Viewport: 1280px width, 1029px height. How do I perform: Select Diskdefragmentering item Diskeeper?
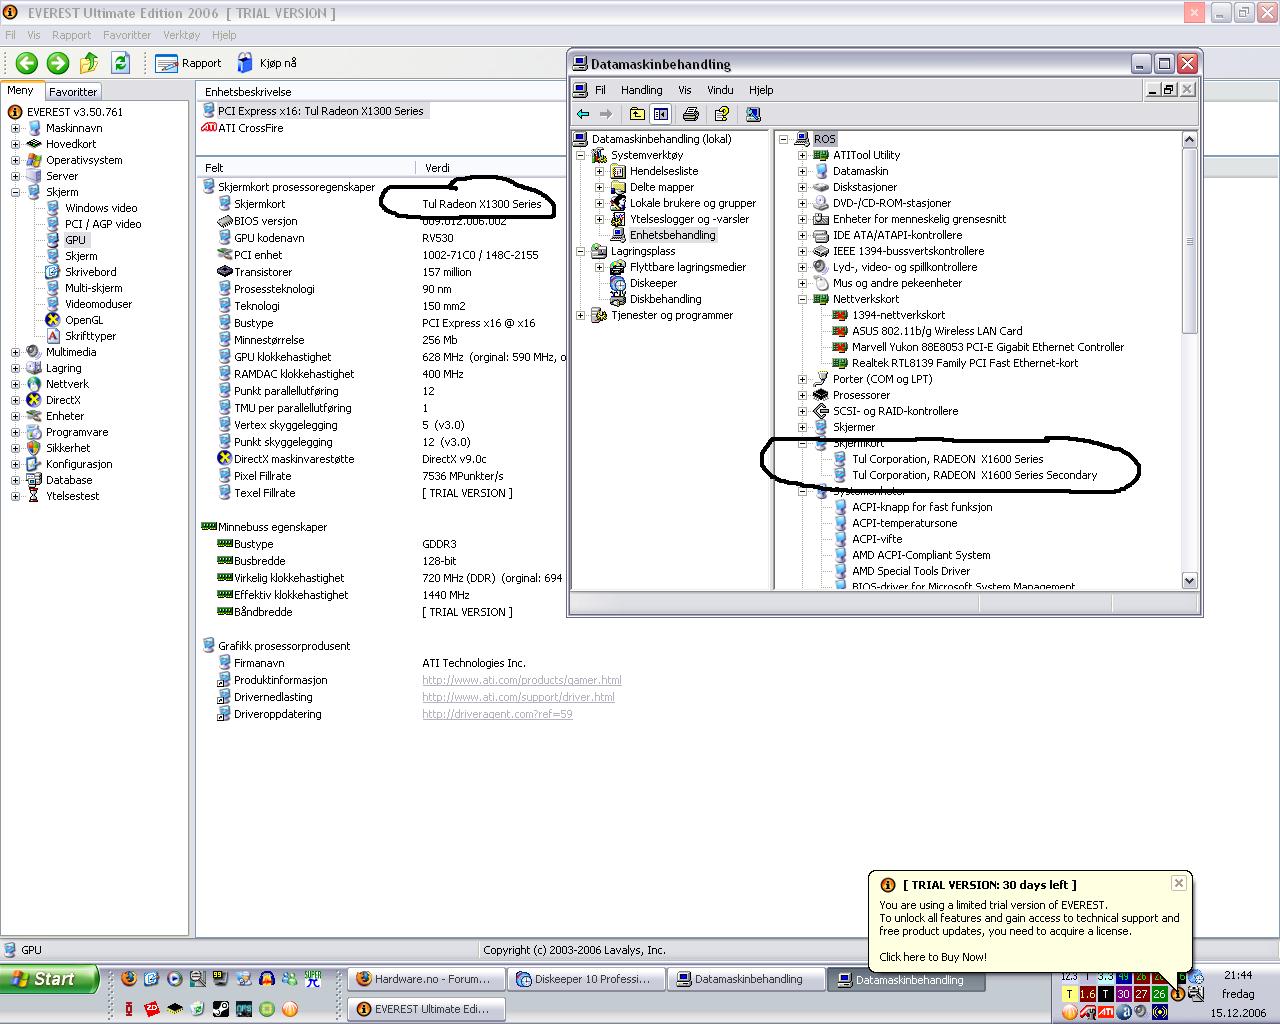pyautogui.click(x=653, y=283)
